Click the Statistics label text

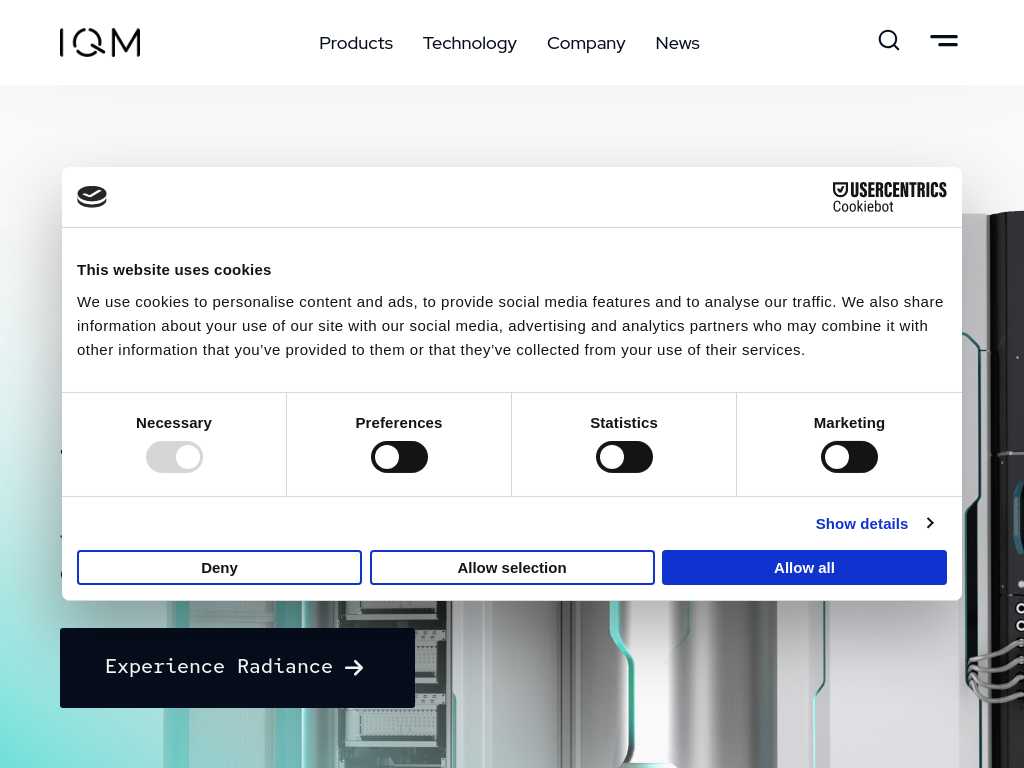624,423
